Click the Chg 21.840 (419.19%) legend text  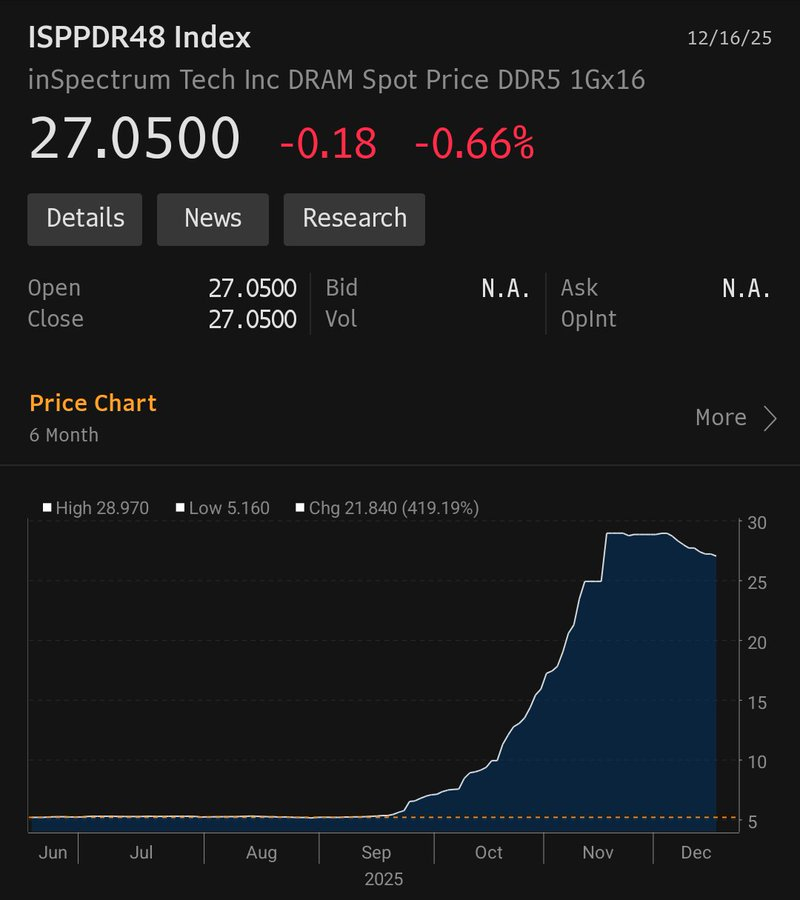tap(394, 508)
